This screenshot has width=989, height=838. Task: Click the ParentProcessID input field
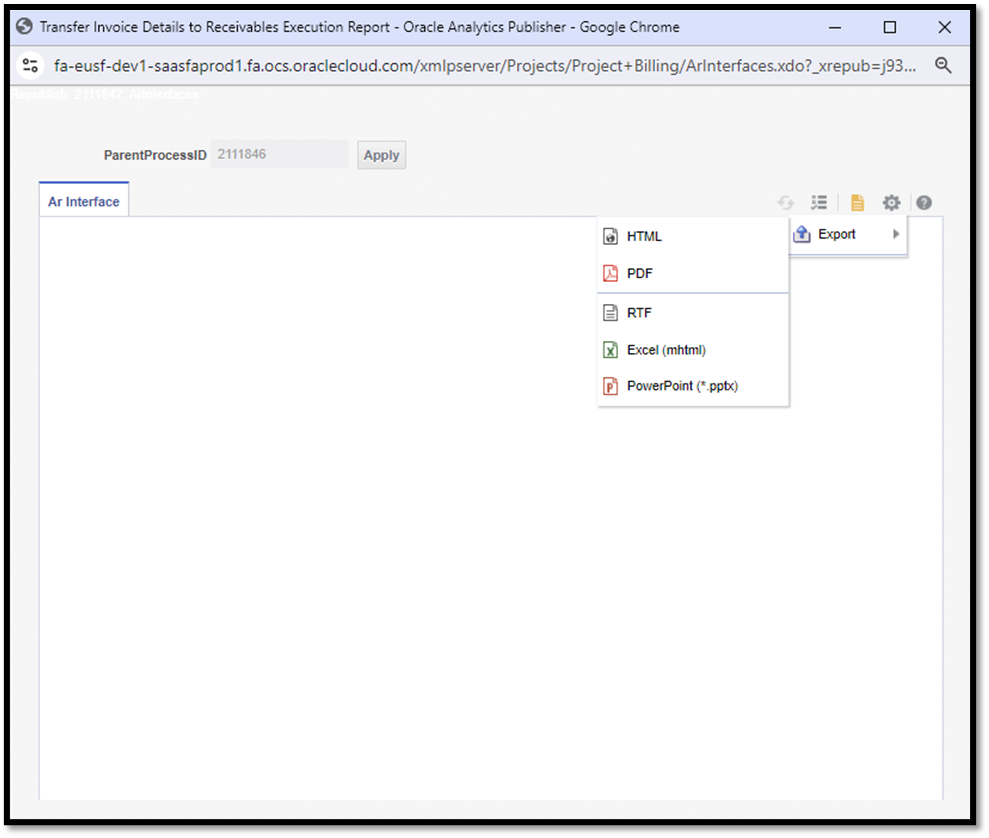point(279,154)
